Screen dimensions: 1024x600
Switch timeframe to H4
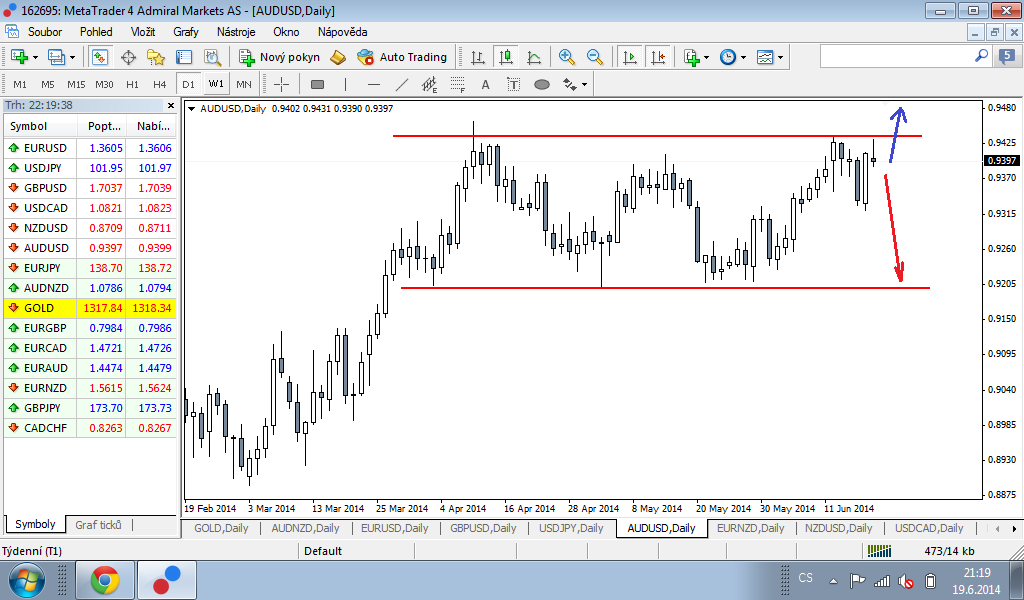(160, 84)
